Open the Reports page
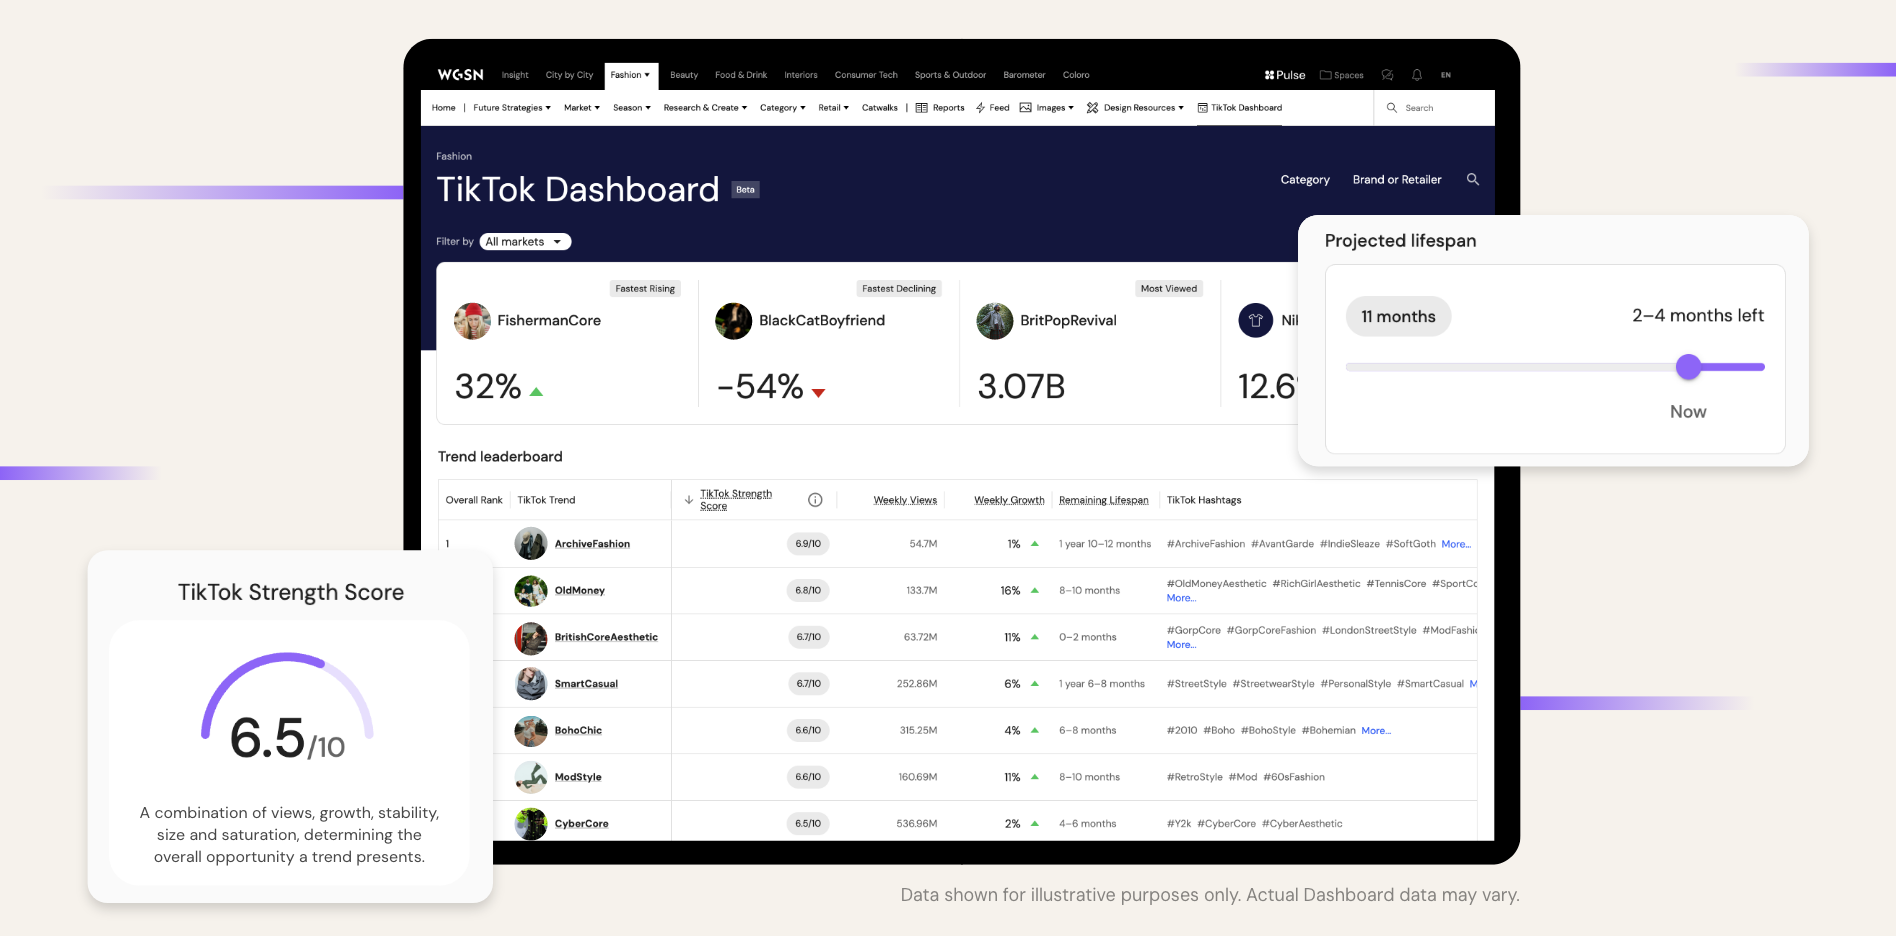 tap(940, 108)
